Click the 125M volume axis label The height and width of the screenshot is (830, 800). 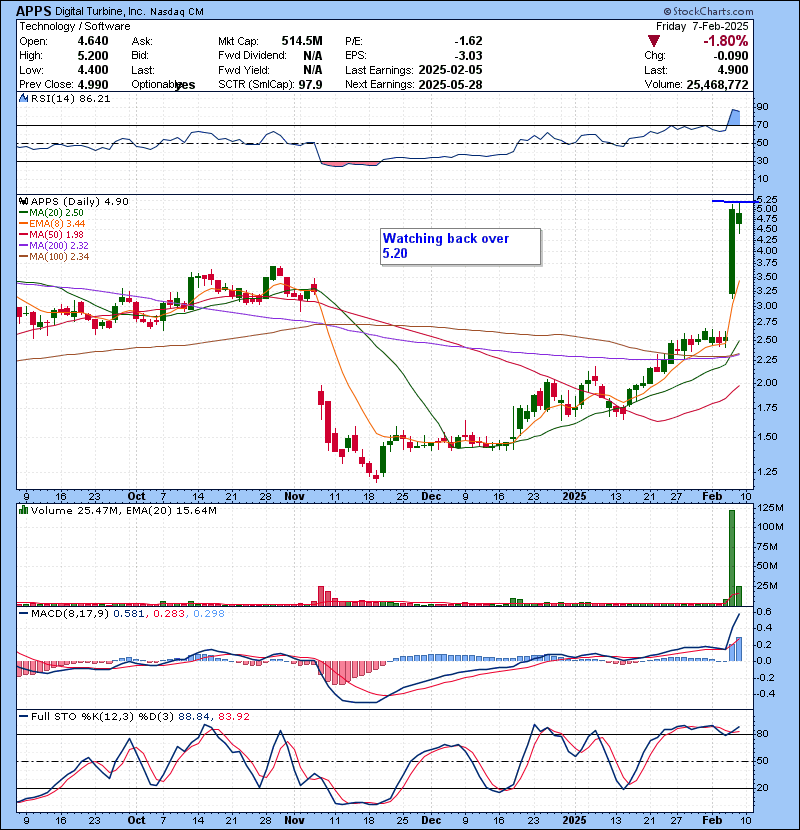tap(770, 508)
